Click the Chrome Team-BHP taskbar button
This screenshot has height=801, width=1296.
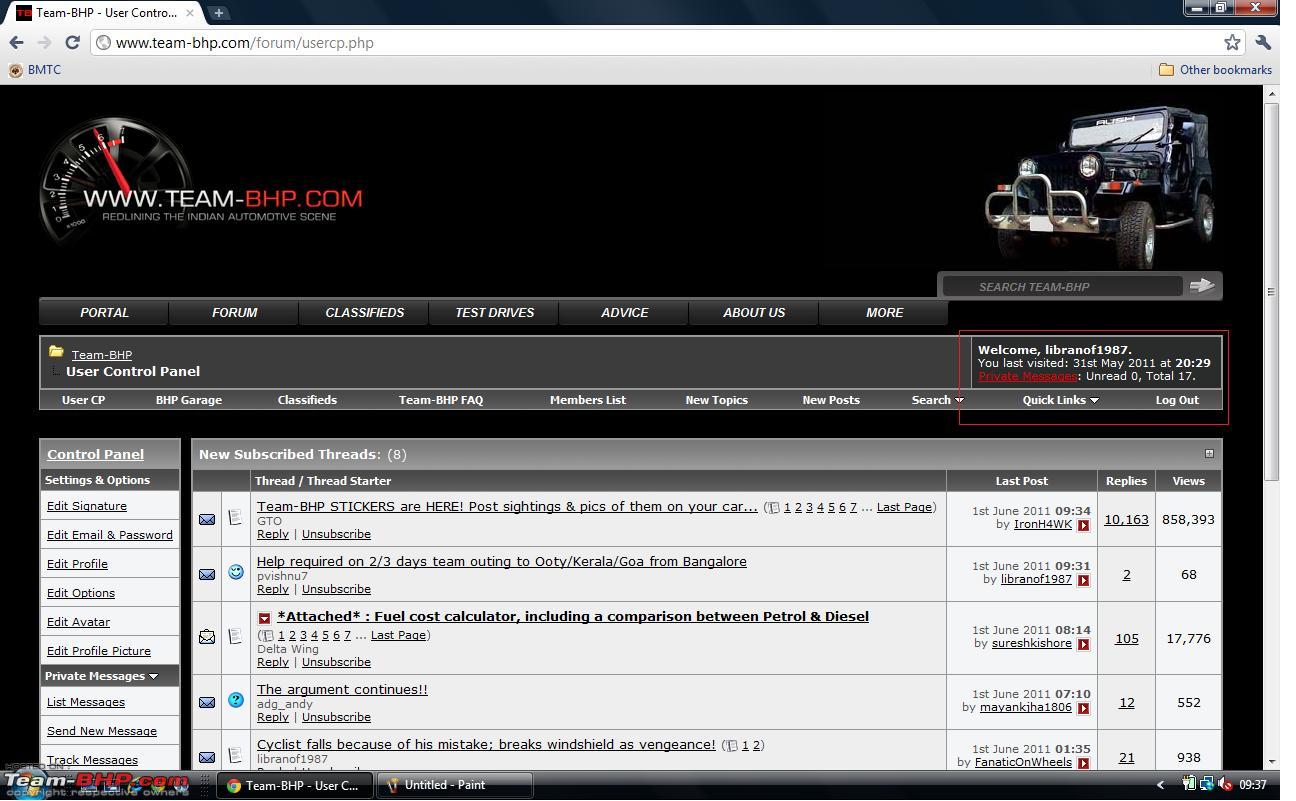pyautogui.click(x=295, y=785)
